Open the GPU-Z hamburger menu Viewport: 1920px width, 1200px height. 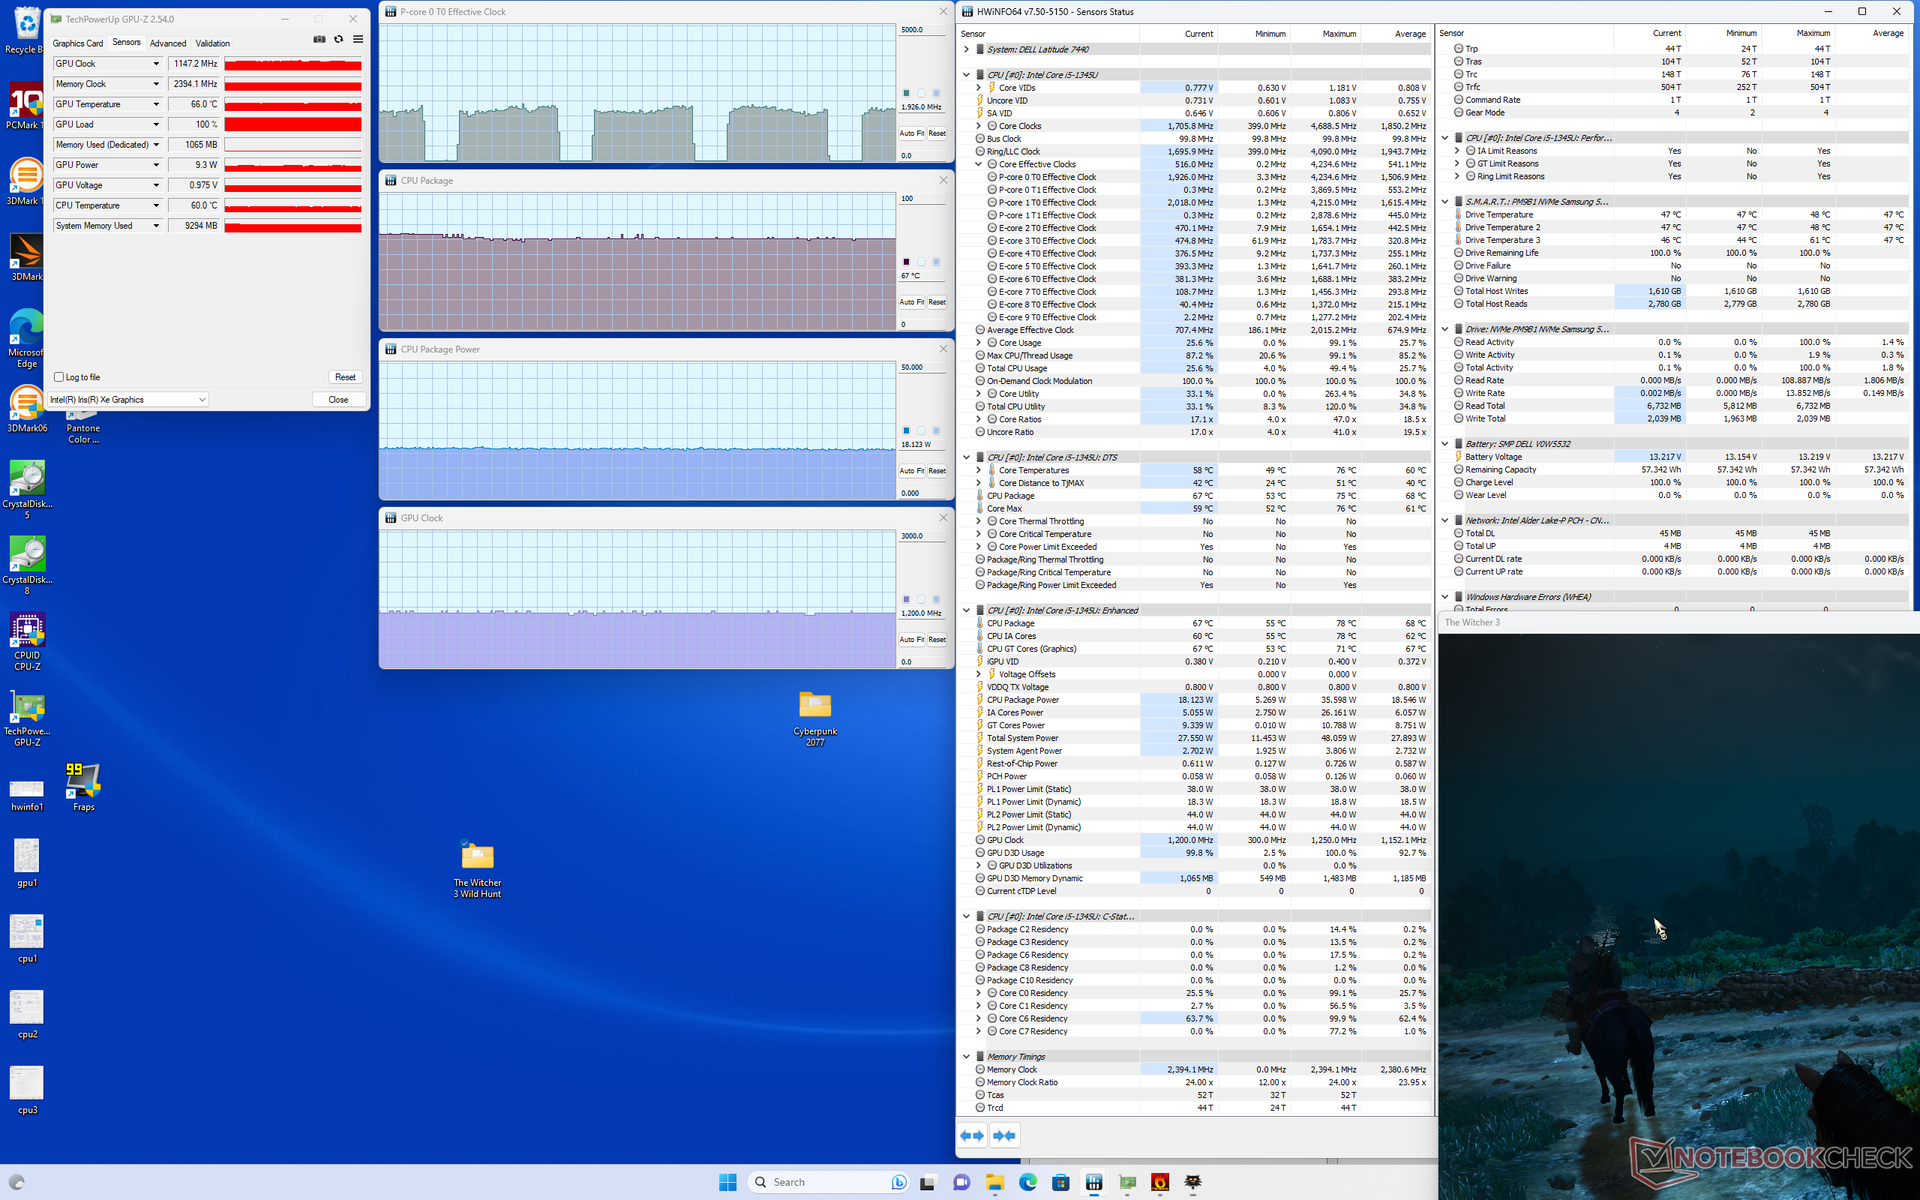(358, 40)
